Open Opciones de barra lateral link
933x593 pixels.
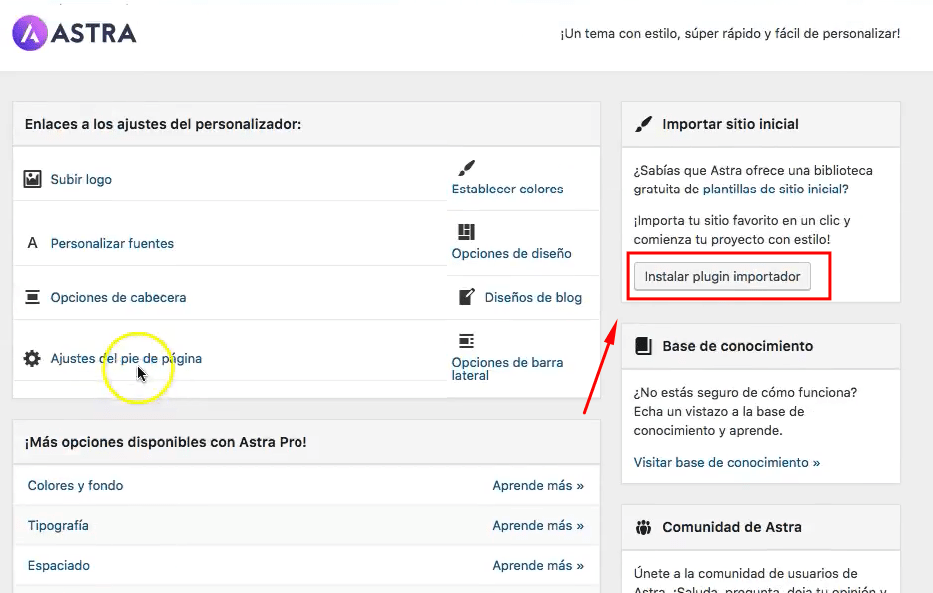coord(508,369)
